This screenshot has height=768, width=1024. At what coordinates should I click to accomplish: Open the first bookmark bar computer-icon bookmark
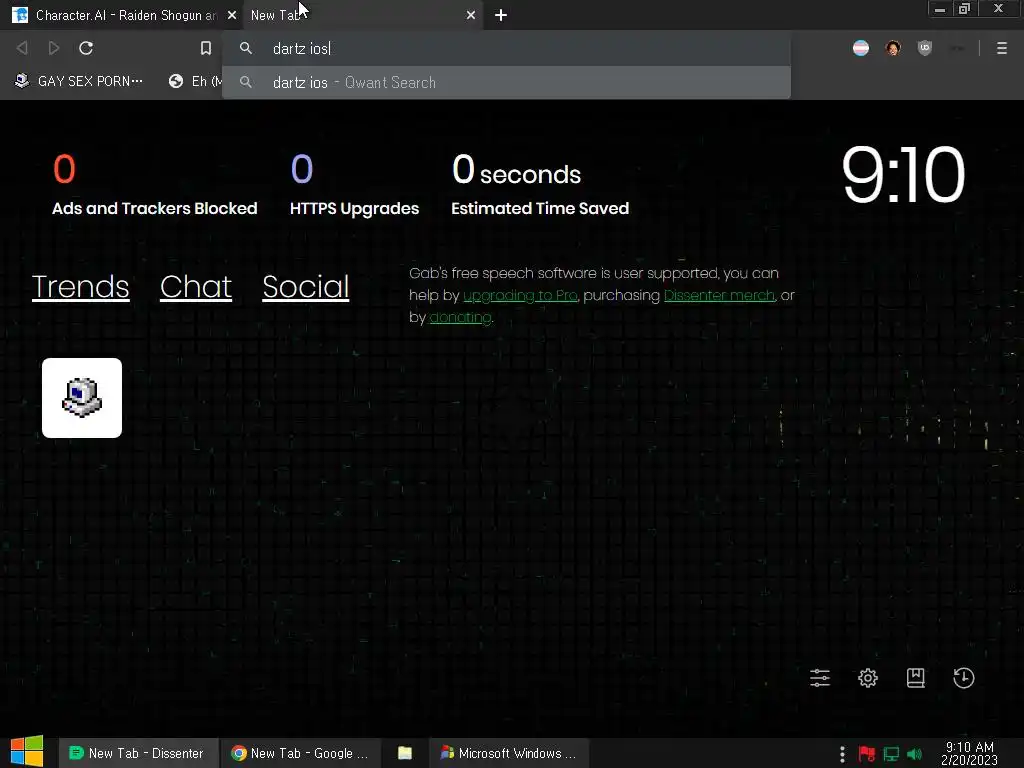[x=78, y=81]
